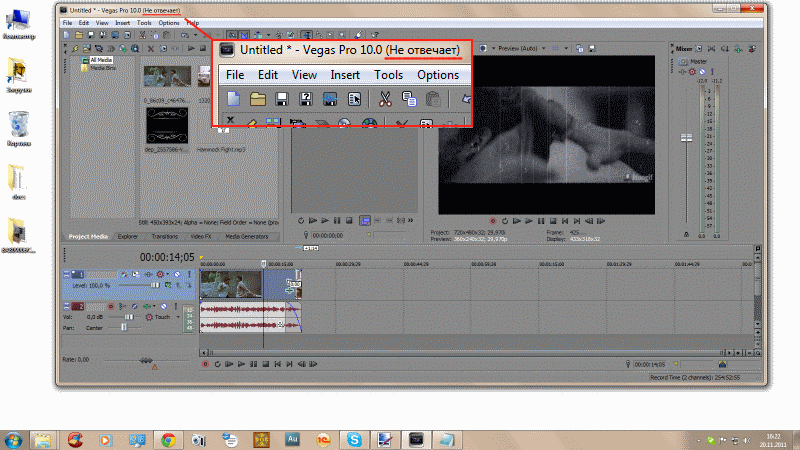Screen dimensions: 800x450
Task: Click the Master volume fader in Mixer
Action: coord(687,138)
